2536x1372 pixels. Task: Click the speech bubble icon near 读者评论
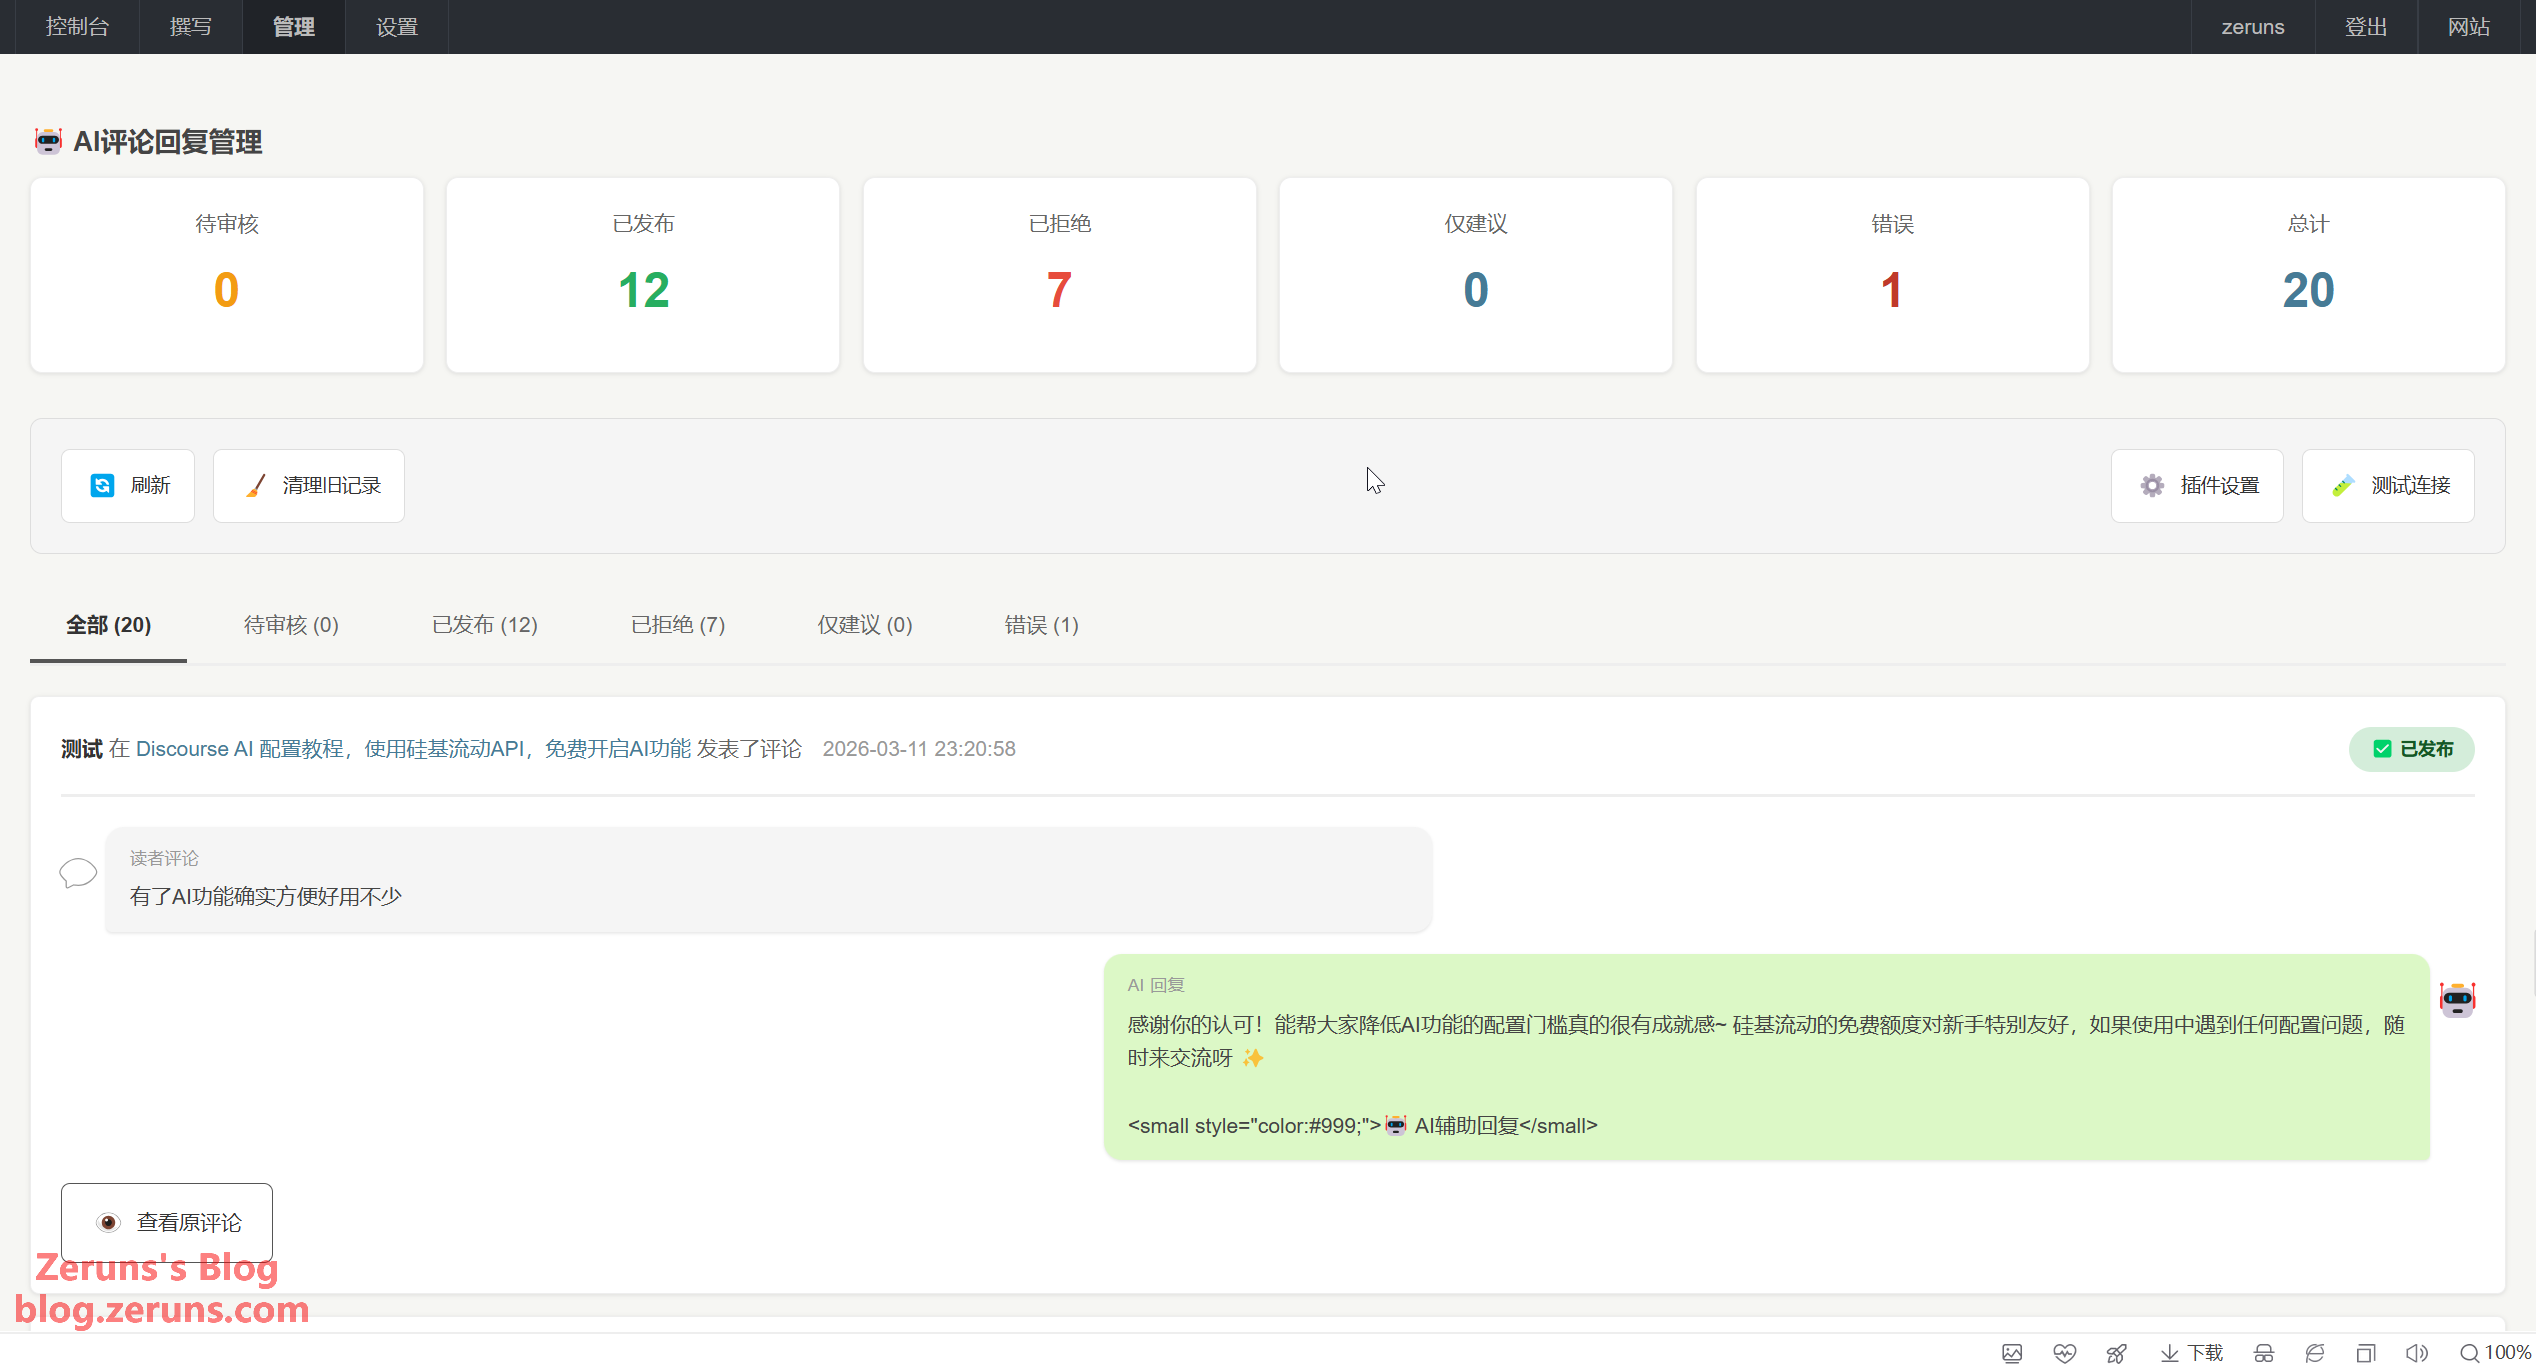(77, 873)
